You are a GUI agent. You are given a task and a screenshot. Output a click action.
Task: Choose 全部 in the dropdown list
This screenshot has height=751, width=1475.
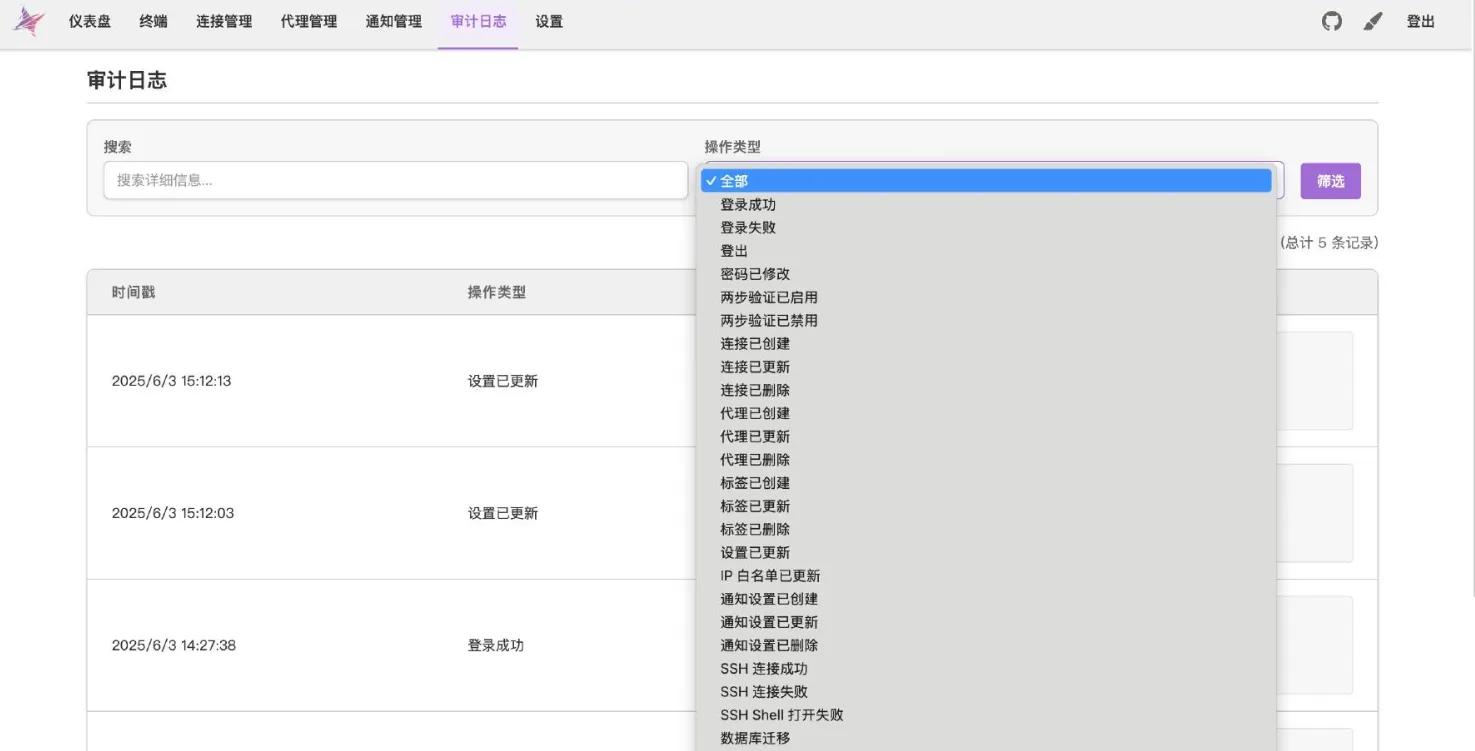[x=985, y=181]
